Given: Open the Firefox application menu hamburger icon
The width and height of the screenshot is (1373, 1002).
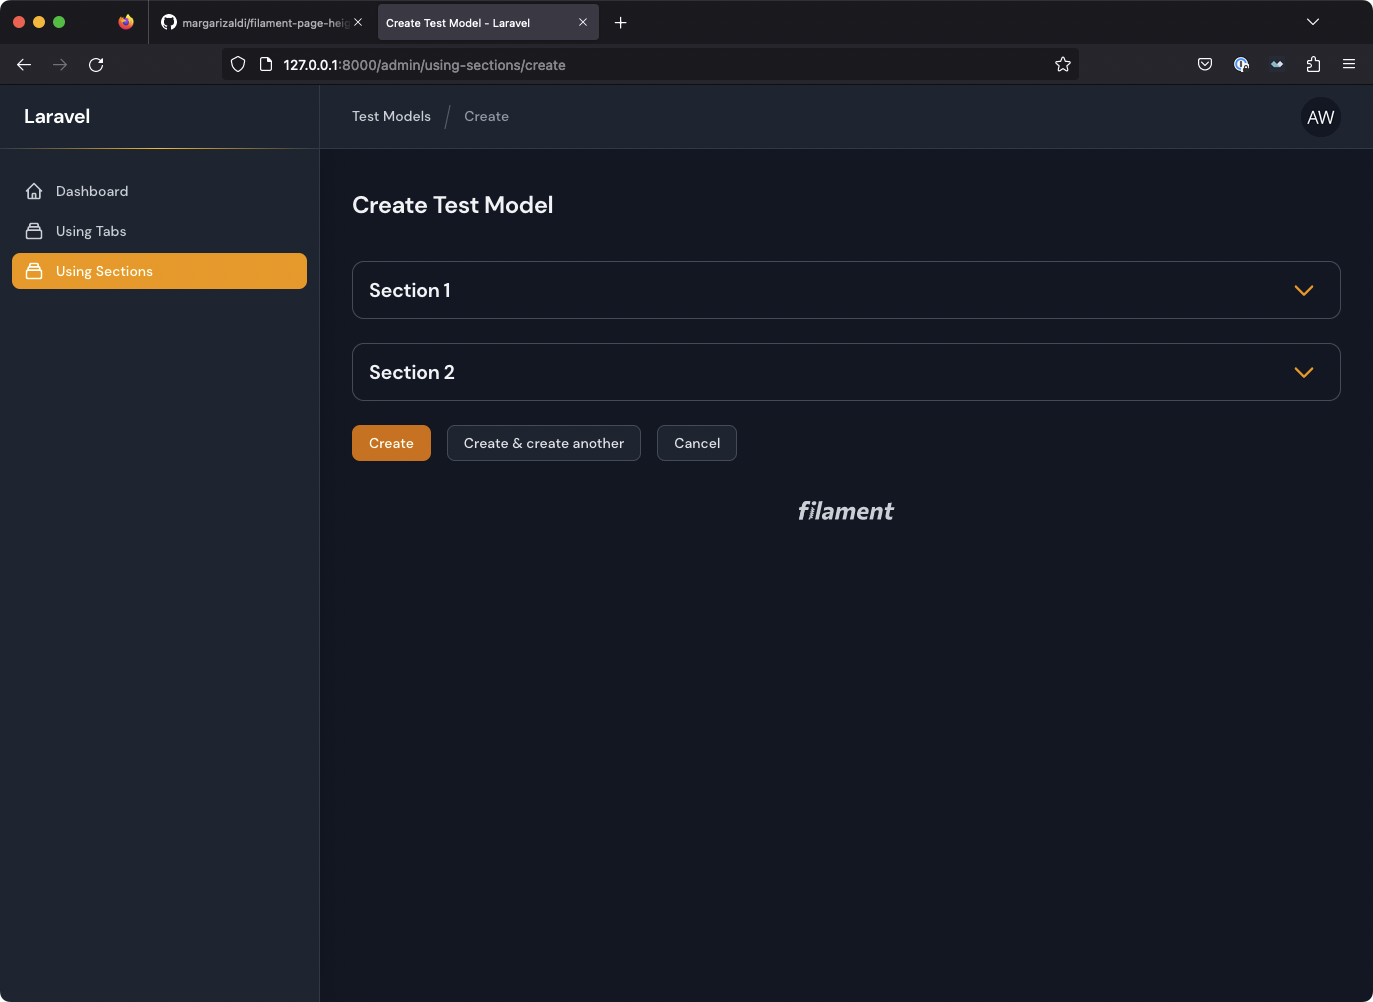Looking at the screenshot, I should tap(1349, 64).
